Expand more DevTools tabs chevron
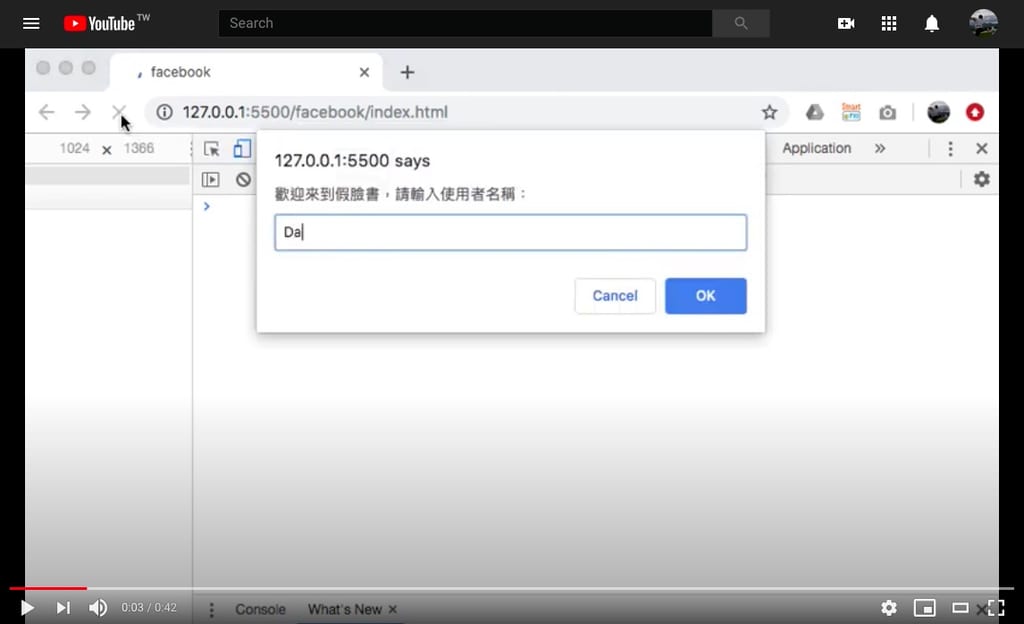The width and height of the screenshot is (1024, 624). (x=880, y=148)
